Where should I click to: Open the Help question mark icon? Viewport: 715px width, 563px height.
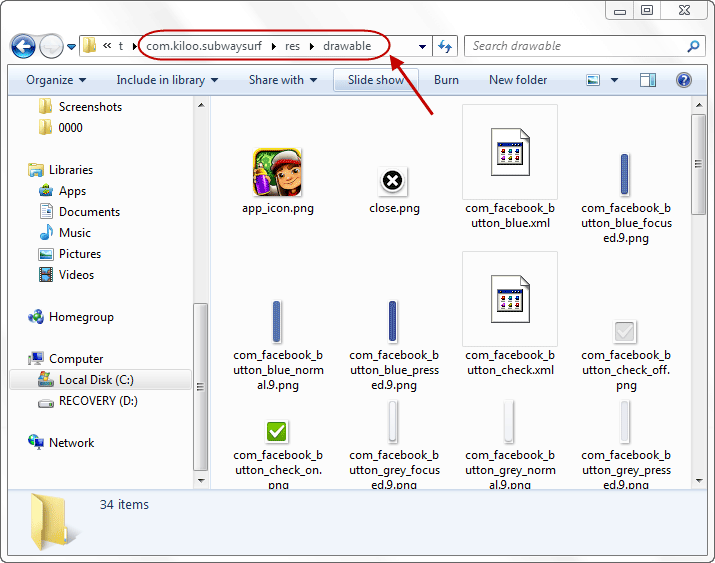coord(684,80)
